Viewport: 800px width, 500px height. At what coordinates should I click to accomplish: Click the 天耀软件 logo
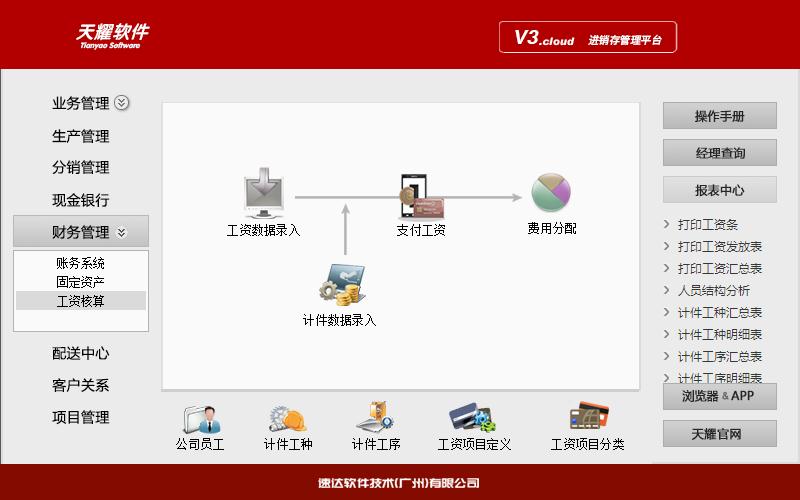[x=112, y=36]
